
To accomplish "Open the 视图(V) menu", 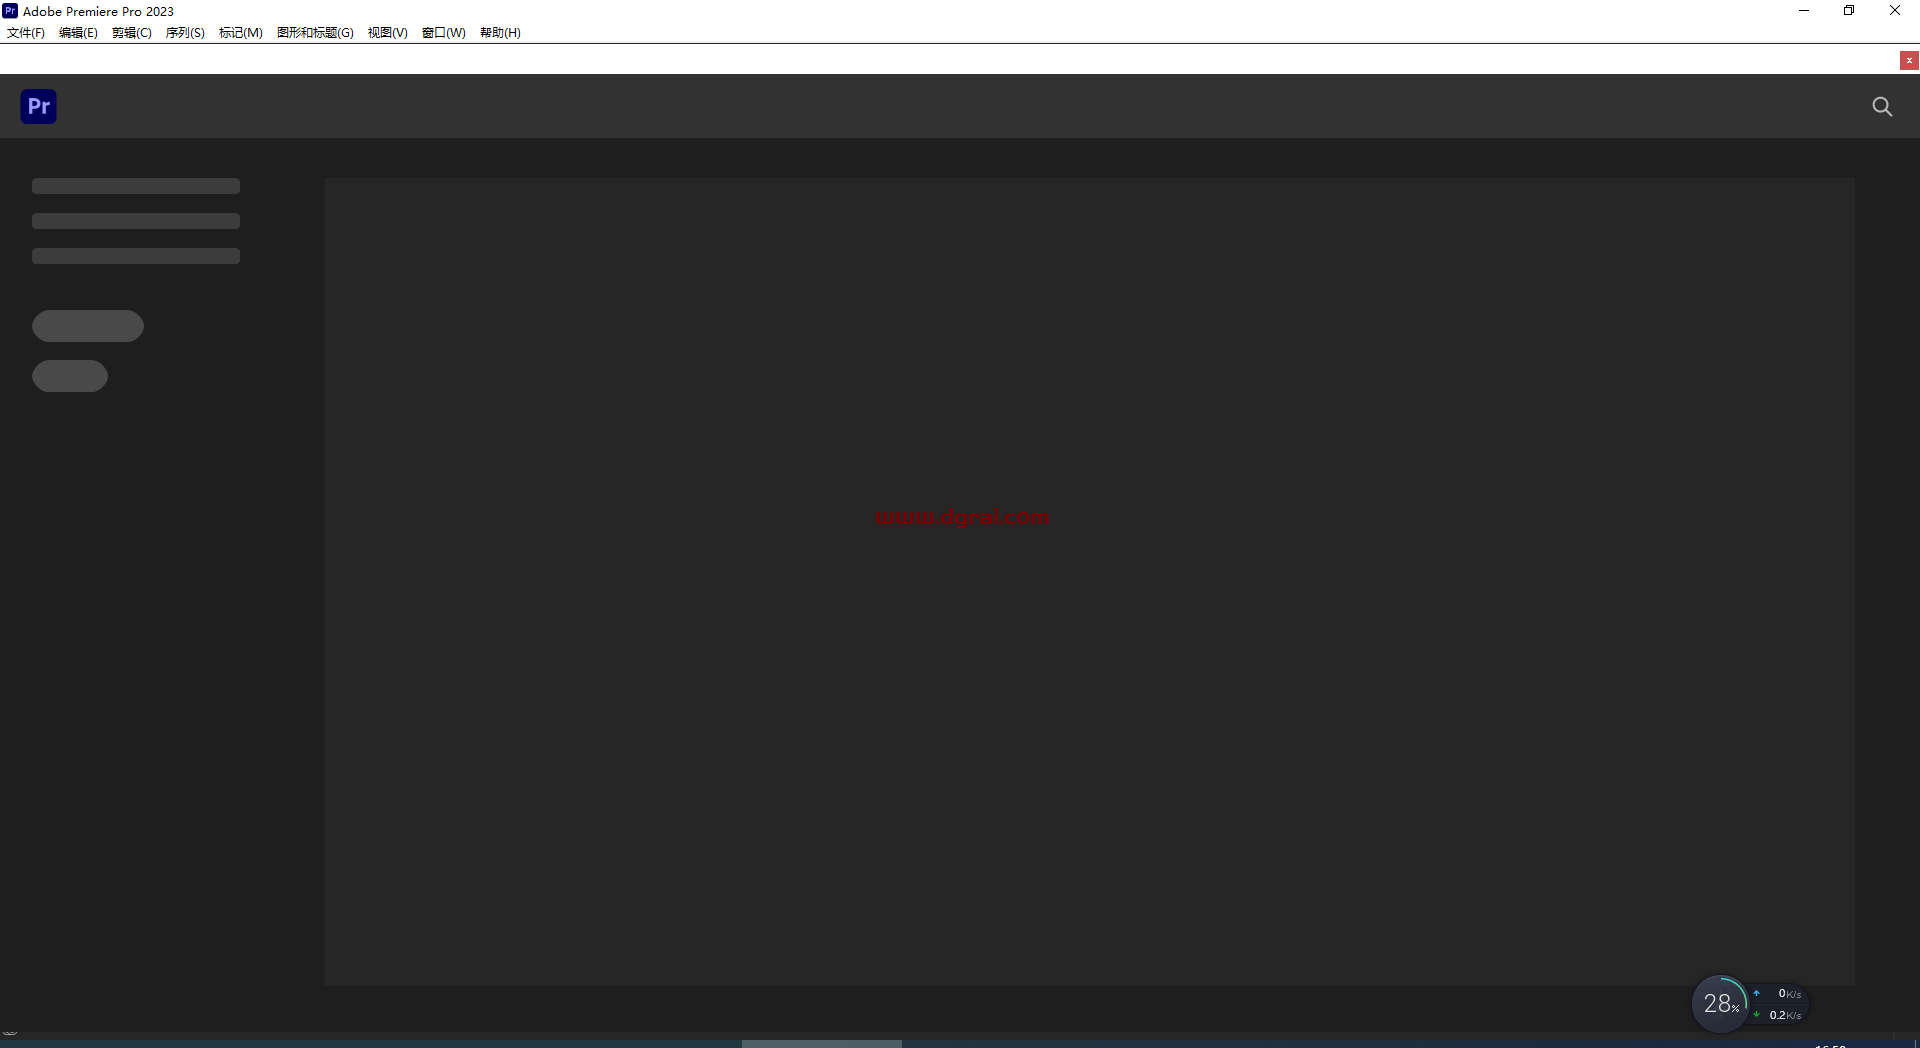I will (x=388, y=32).
